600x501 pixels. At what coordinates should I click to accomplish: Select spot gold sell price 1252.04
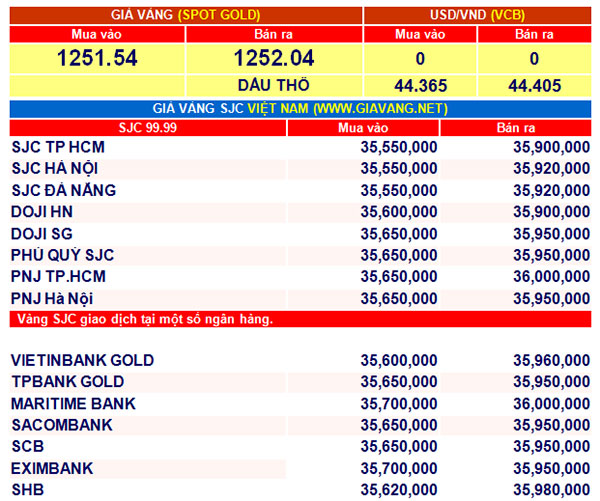[x=273, y=58]
